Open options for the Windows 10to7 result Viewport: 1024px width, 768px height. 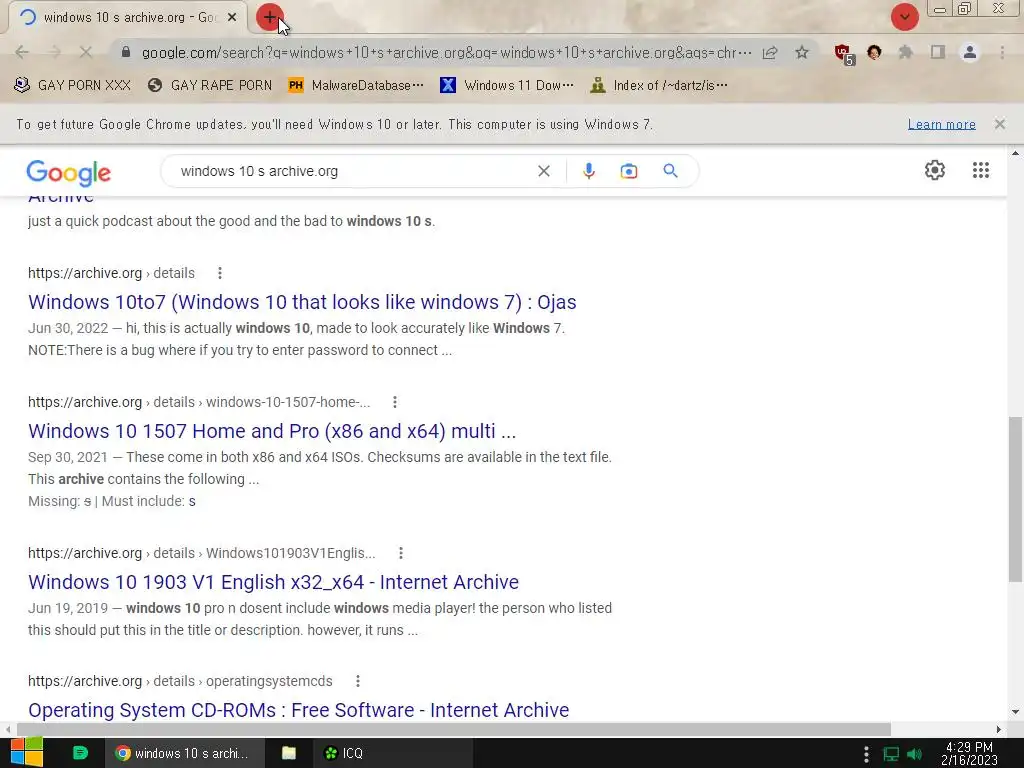pos(220,273)
